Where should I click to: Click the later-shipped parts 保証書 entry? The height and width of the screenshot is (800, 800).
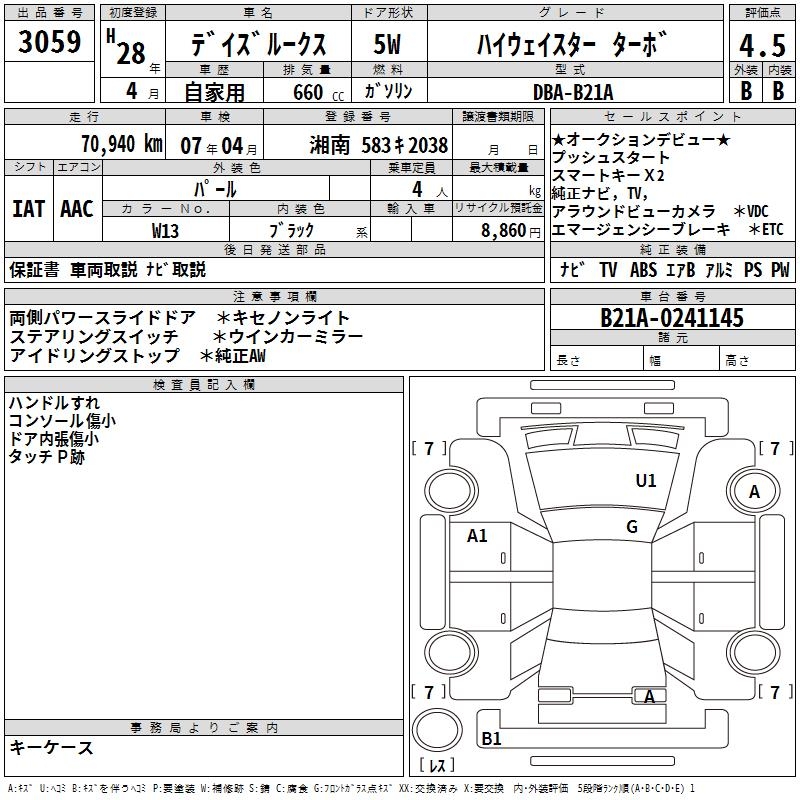point(34,269)
